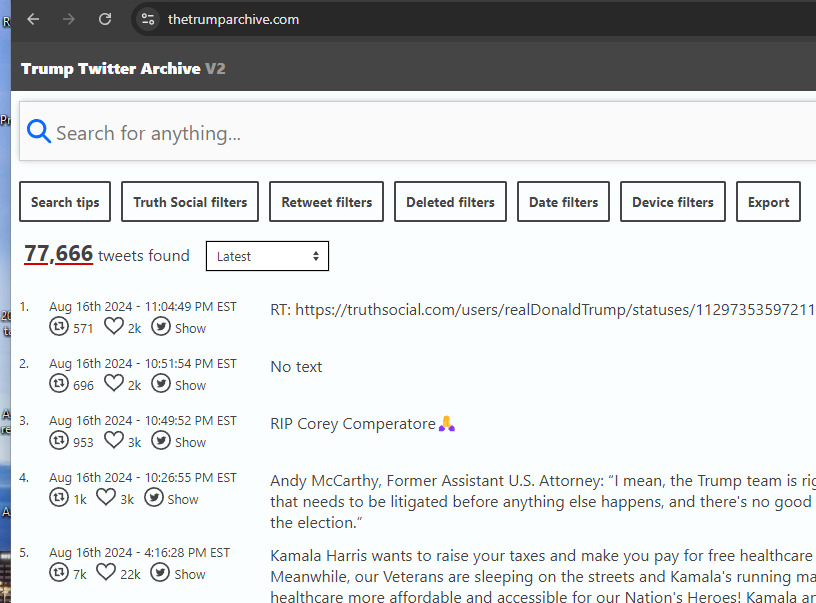Click the 953 retweet count
Viewport: 816px width, 603px height.
(x=83, y=443)
